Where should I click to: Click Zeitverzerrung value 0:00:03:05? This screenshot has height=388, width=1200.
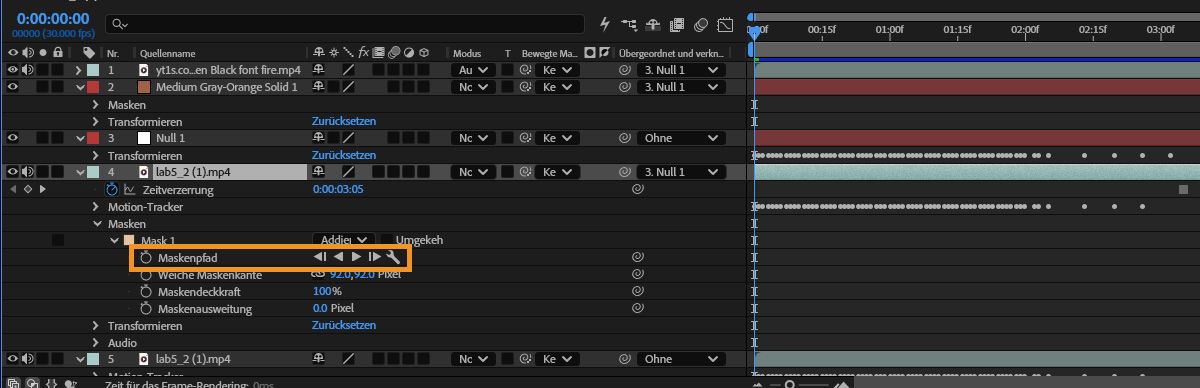[x=338, y=189]
